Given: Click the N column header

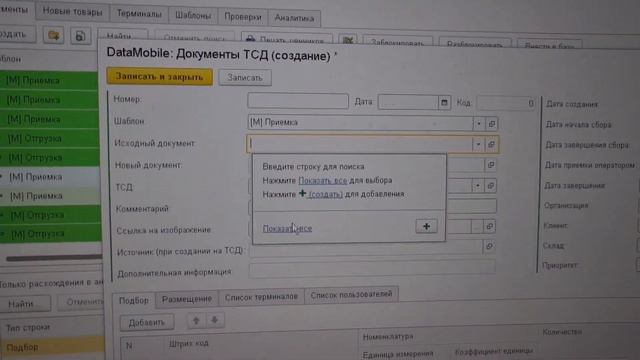Looking at the screenshot, I should click(129, 345).
